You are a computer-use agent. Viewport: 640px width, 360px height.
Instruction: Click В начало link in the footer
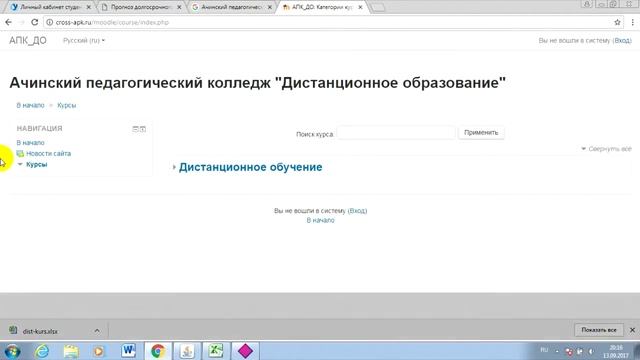[320, 220]
